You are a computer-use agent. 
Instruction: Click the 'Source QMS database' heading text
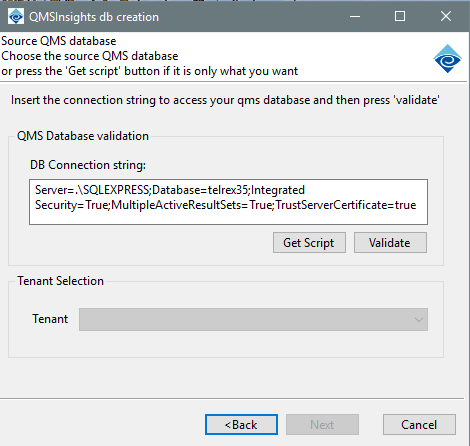pos(59,41)
